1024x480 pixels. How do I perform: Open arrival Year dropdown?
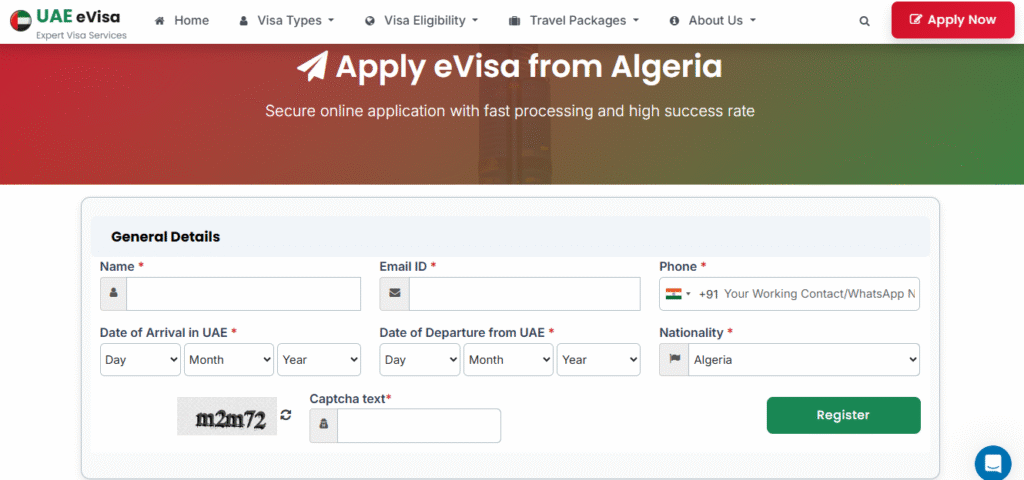point(319,360)
